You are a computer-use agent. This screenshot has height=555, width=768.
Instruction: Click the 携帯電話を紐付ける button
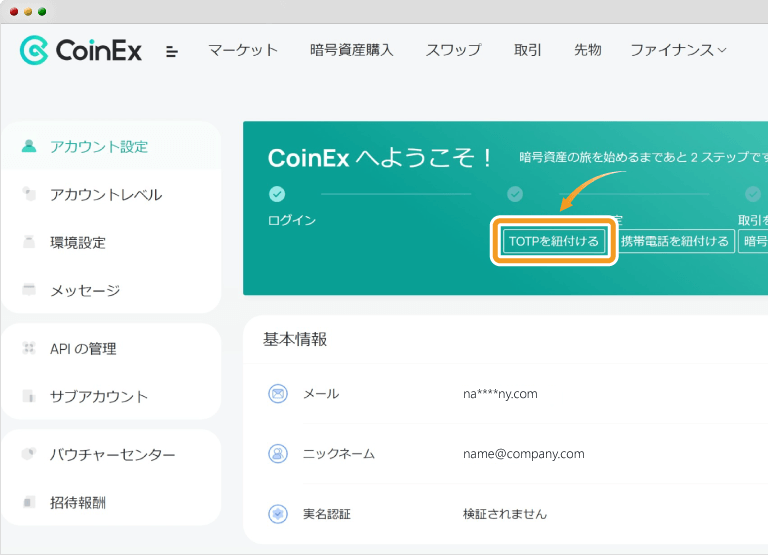pos(674,241)
